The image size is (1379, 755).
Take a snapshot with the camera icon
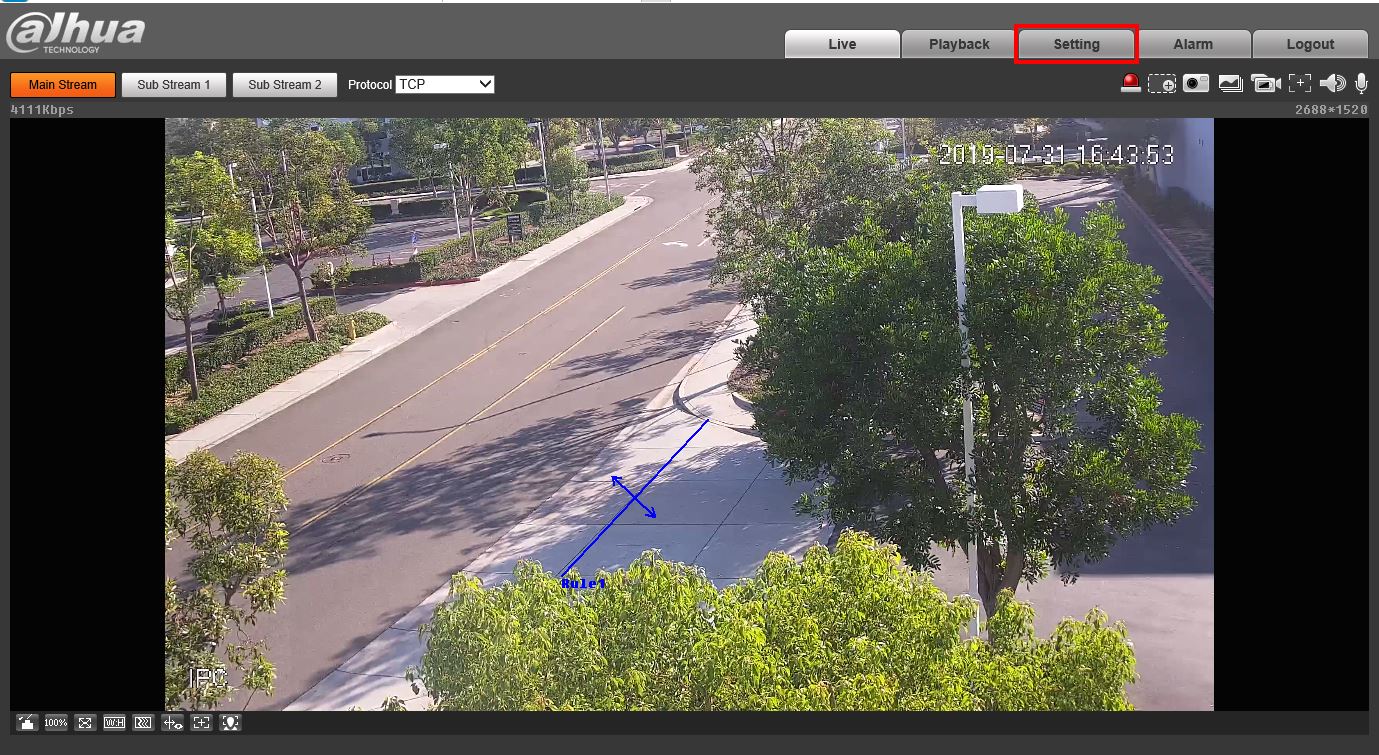(1196, 84)
